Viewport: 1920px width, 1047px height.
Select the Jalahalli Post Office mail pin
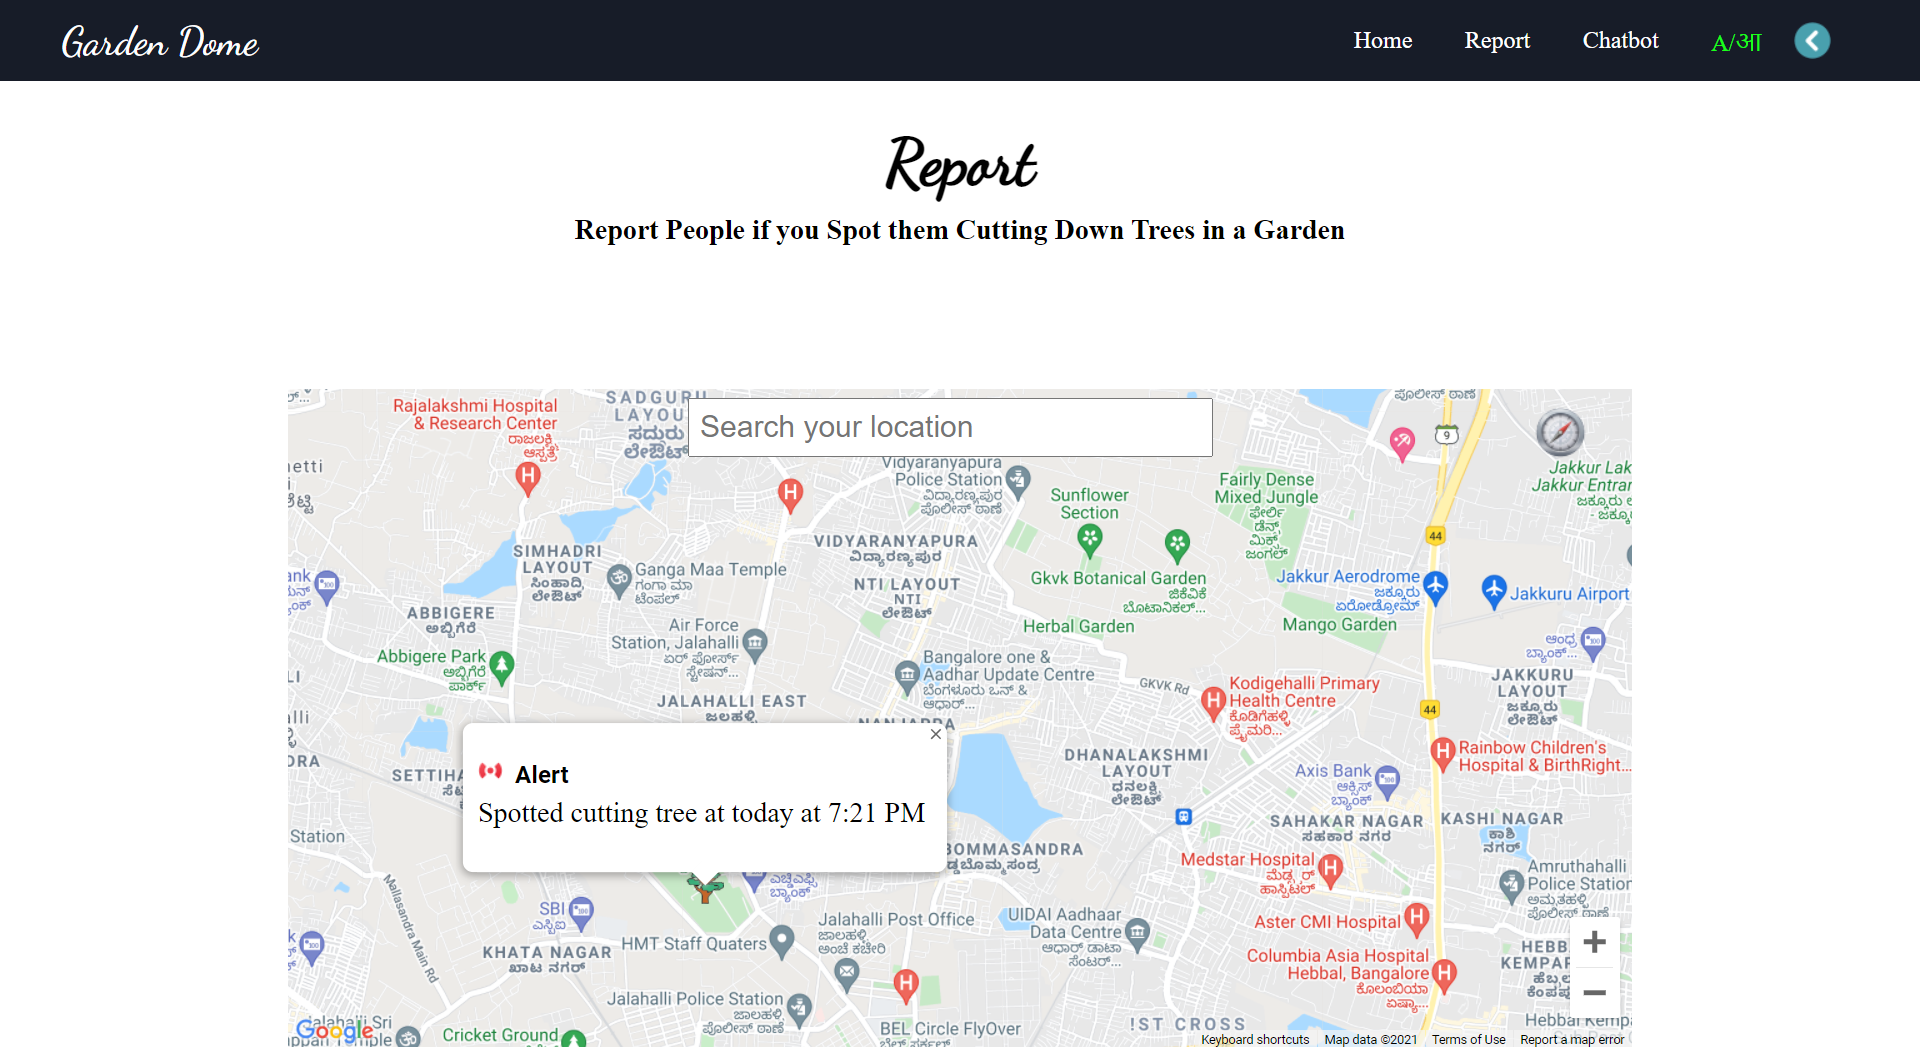(847, 974)
